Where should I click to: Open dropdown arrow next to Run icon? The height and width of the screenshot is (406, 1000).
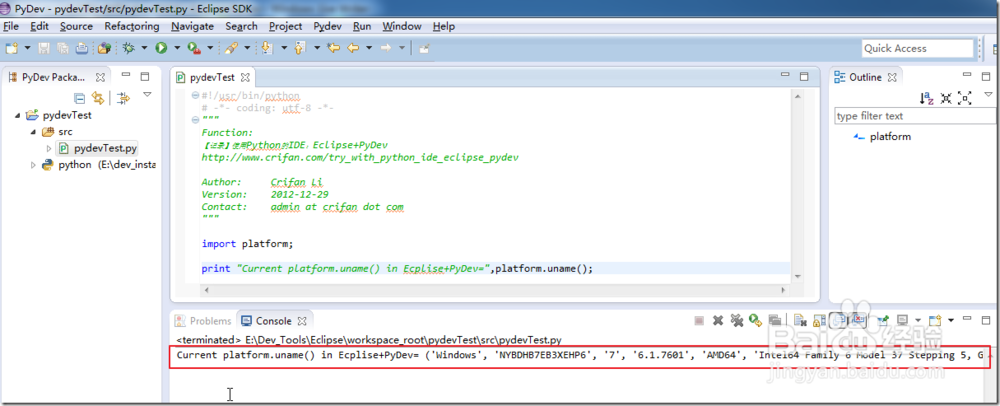point(177,48)
